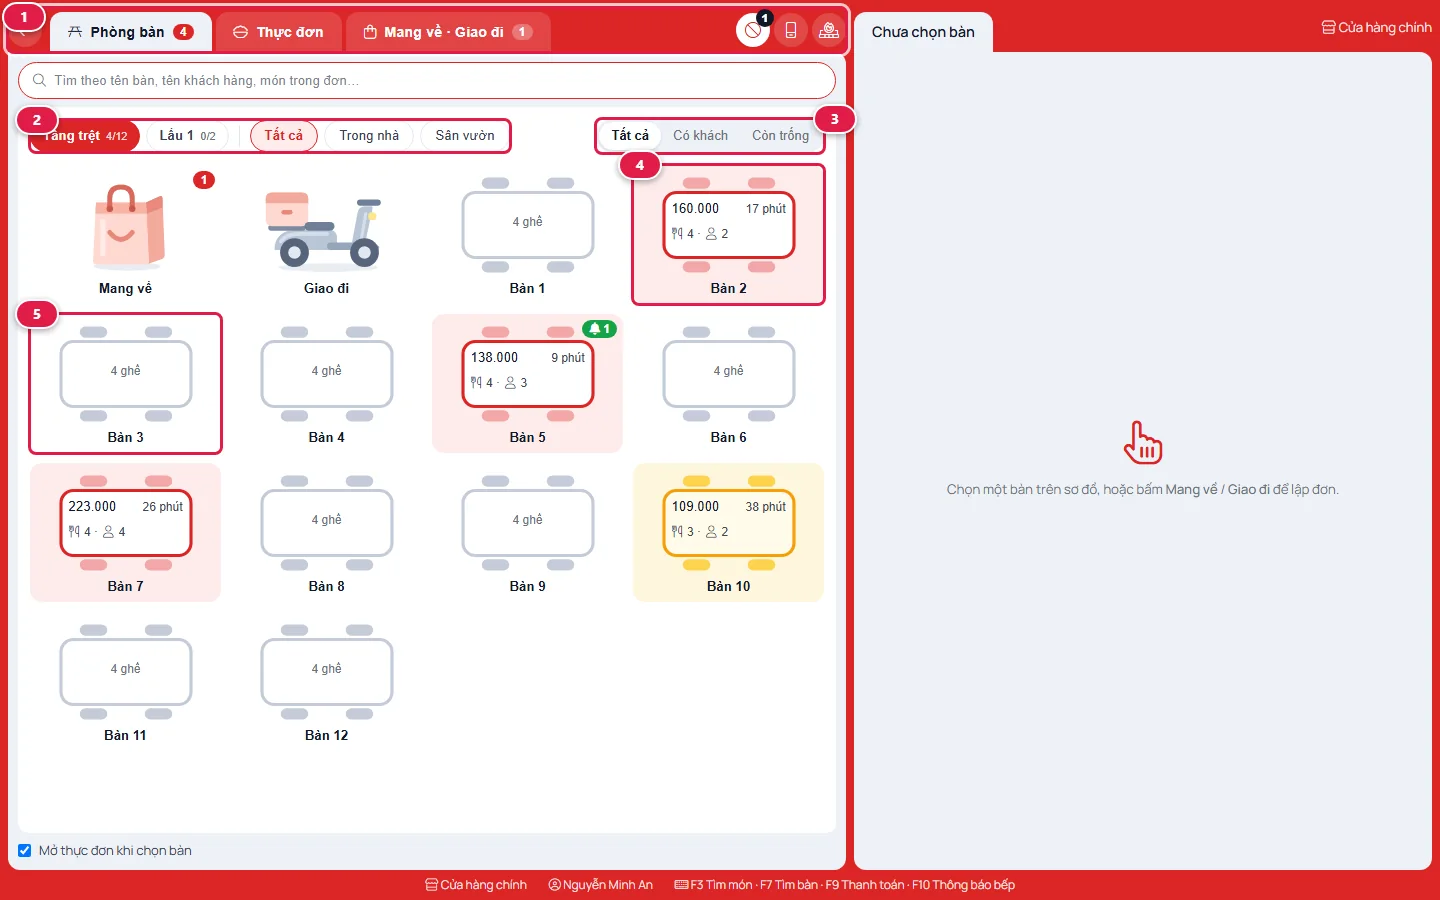Click the Chưa chọn bàn order tab
This screenshot has width=1440, height=900.
(923, 32)
